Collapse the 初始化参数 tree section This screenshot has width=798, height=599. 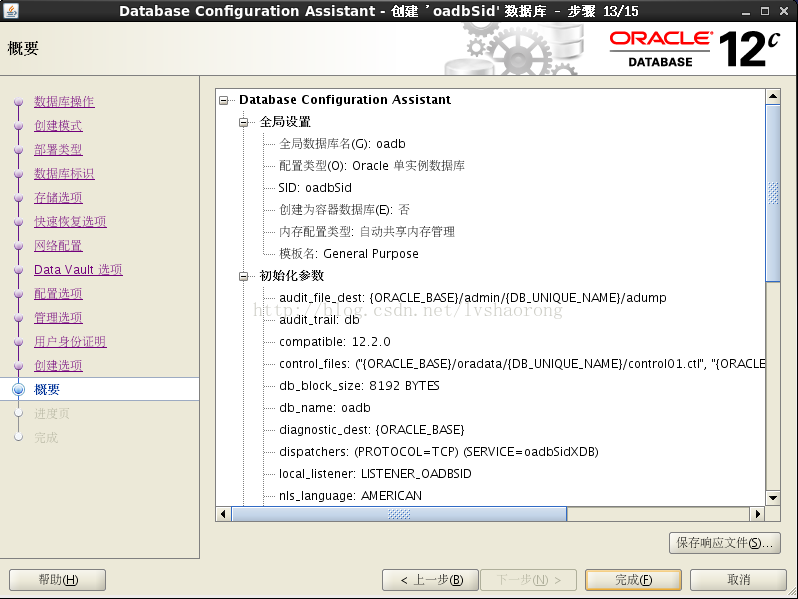pos(244,276)
